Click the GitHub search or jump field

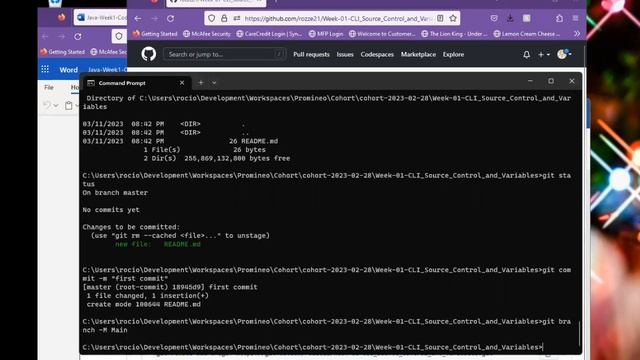224,54
